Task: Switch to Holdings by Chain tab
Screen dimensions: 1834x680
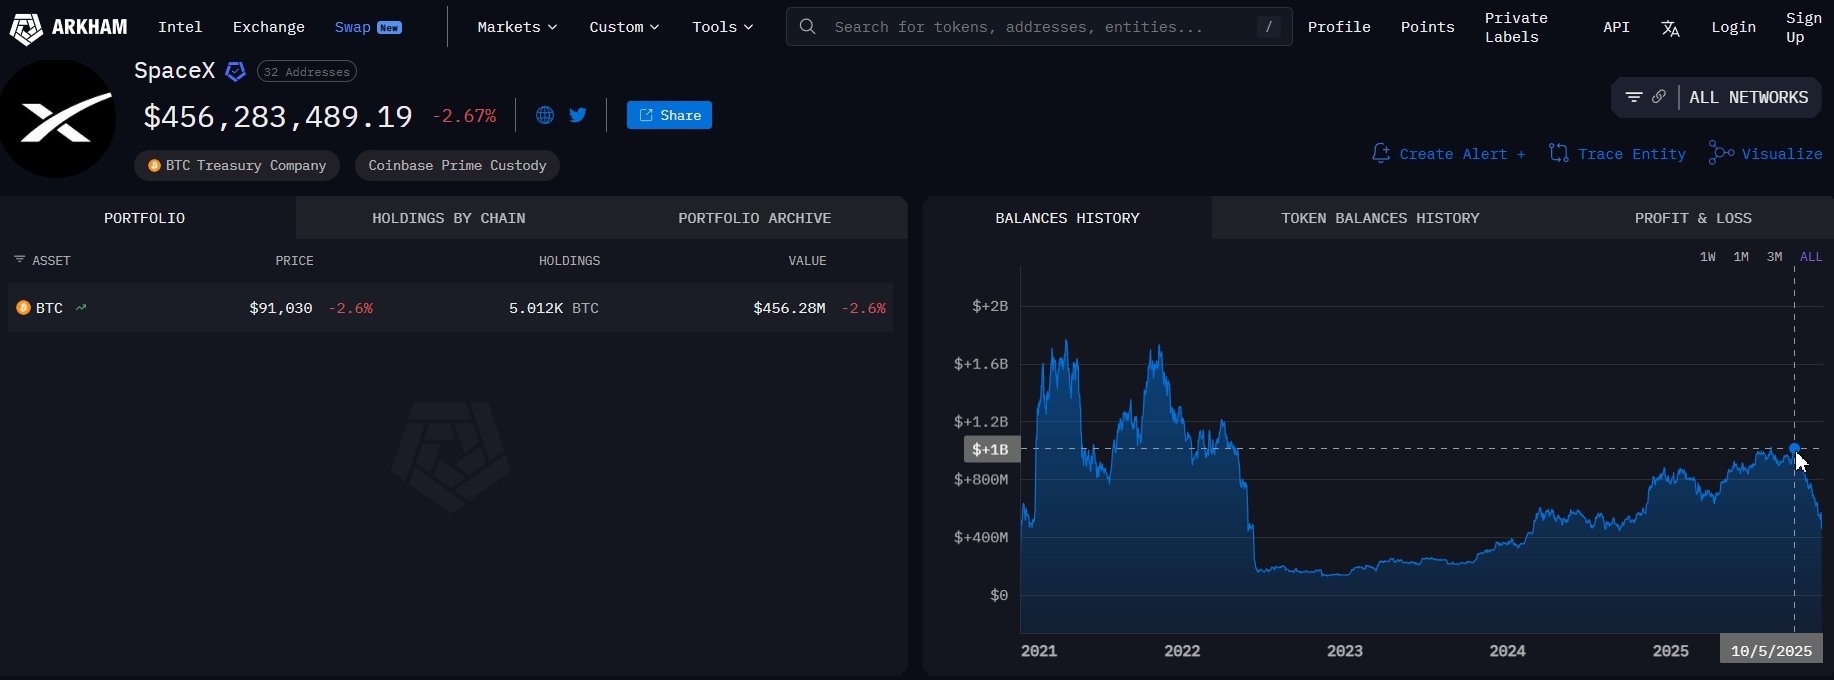Action: click(448, 218)
